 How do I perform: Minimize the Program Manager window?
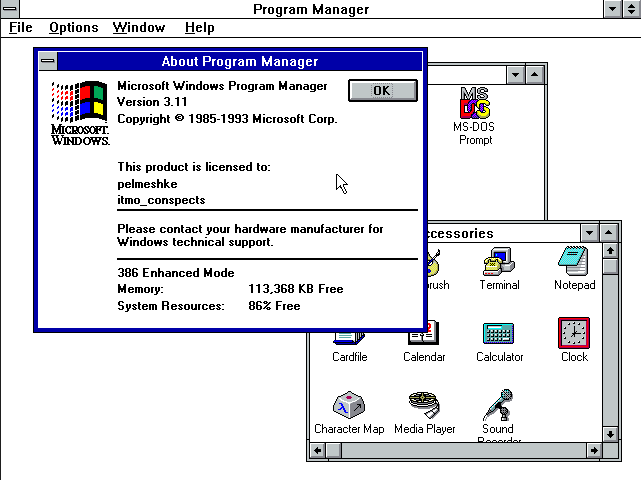[612, 9]
